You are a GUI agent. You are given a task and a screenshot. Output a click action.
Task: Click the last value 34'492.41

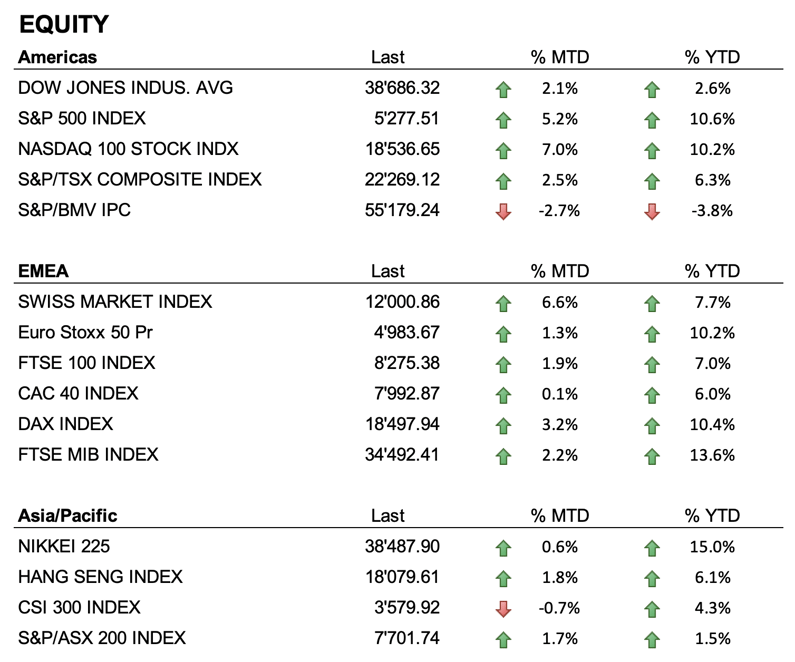pyautogui.click(x=402, y=454)
